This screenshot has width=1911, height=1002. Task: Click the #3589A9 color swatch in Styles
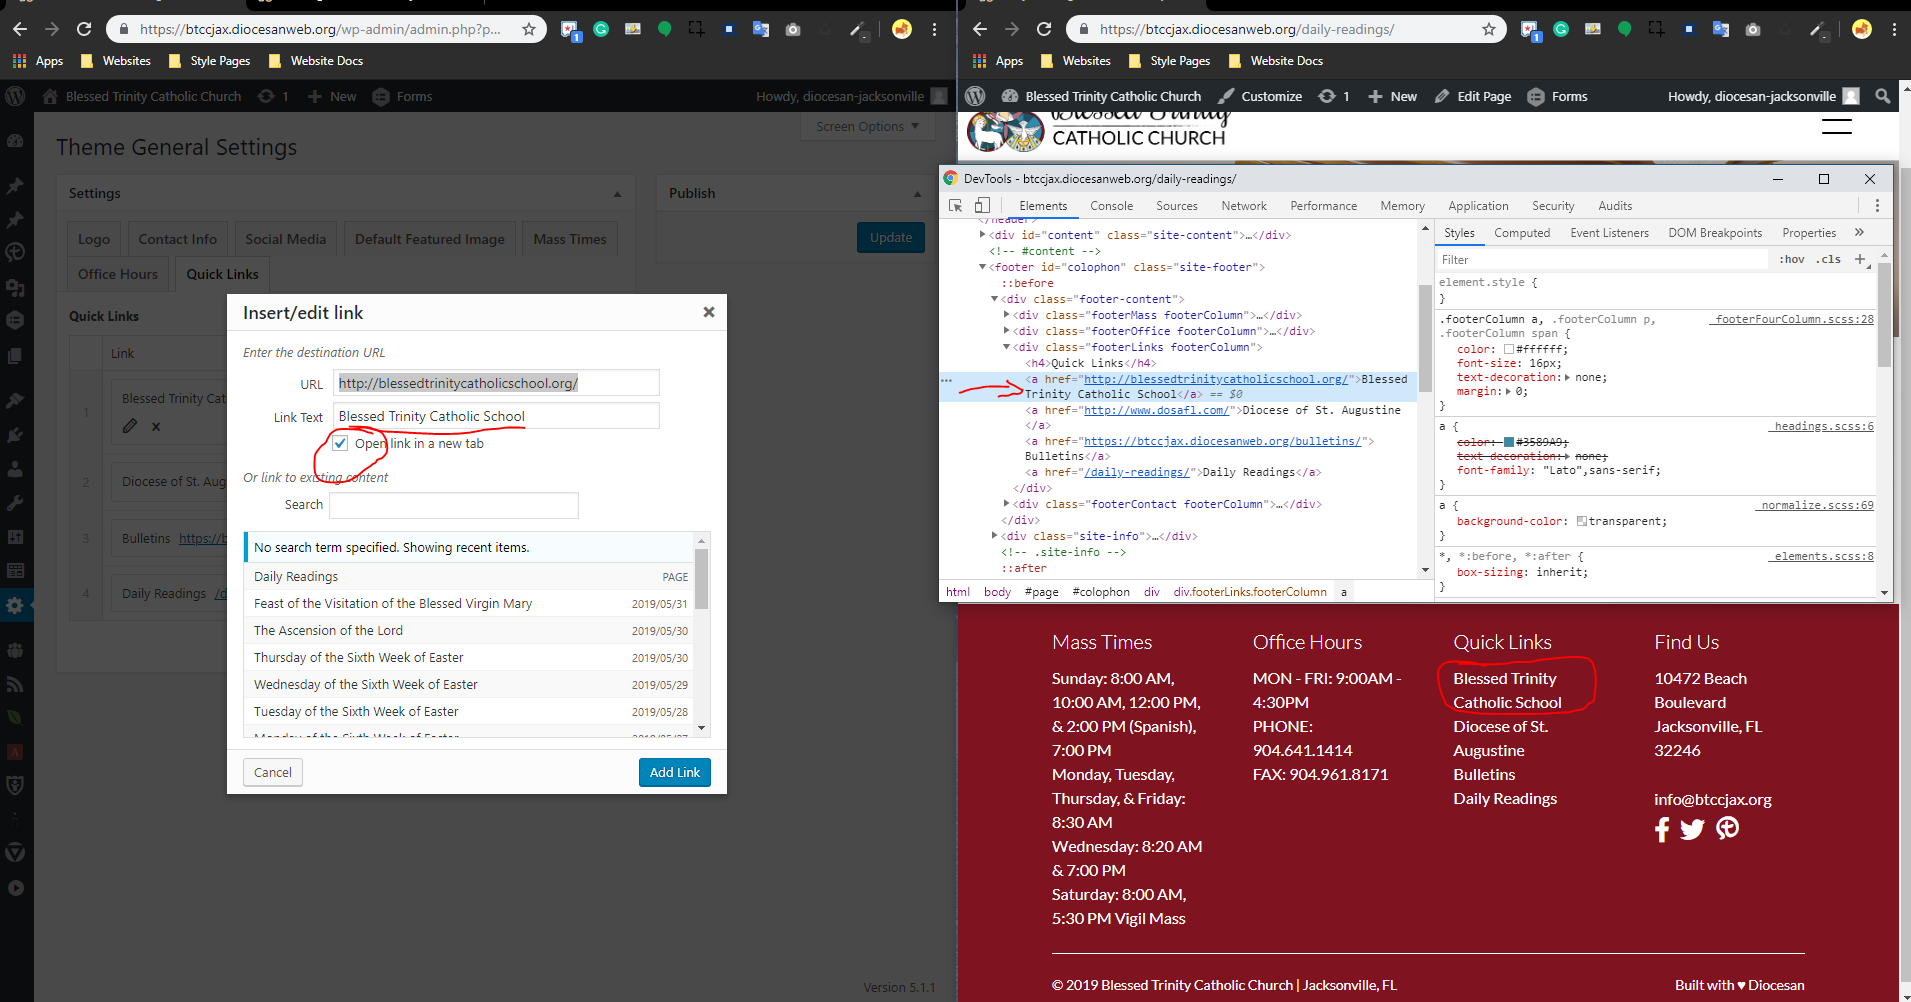click(1509, 442)
